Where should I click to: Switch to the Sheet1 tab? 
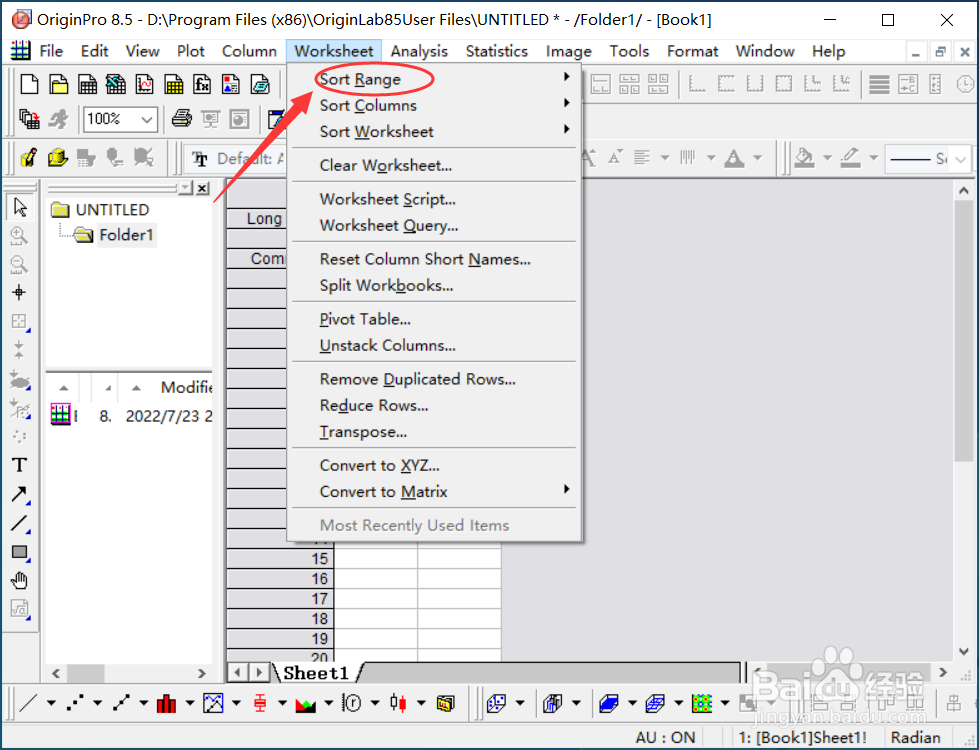click(315, 673)
